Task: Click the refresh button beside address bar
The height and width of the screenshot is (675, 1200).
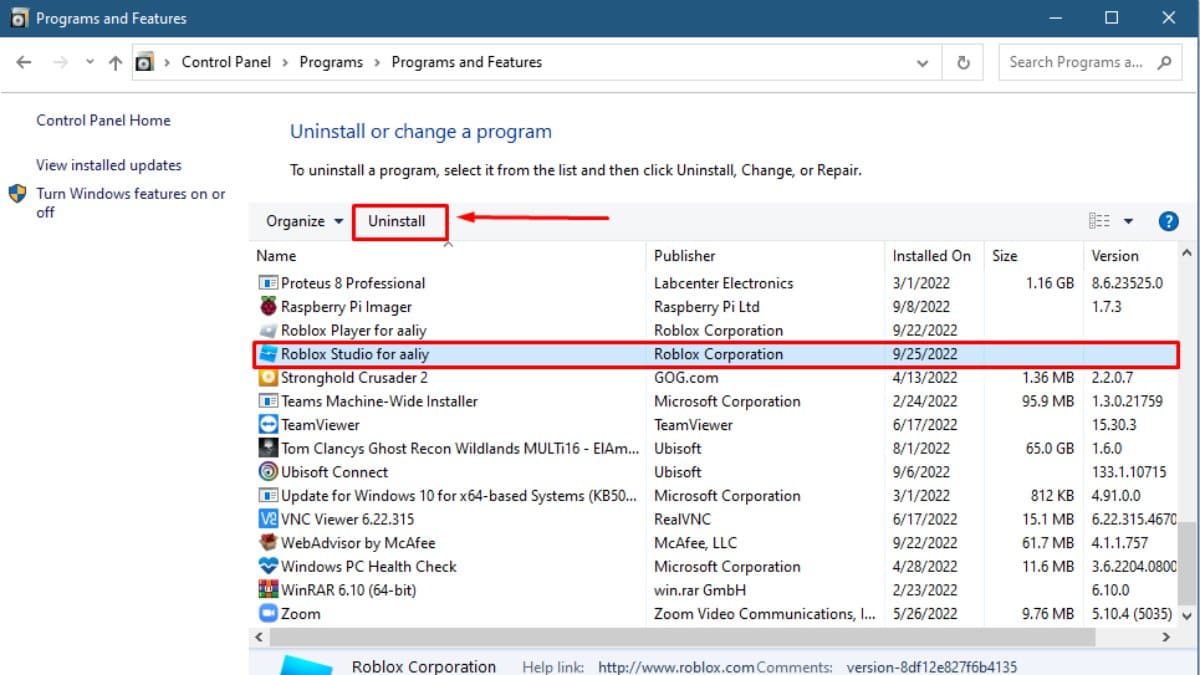Action: tap(963, 62)
